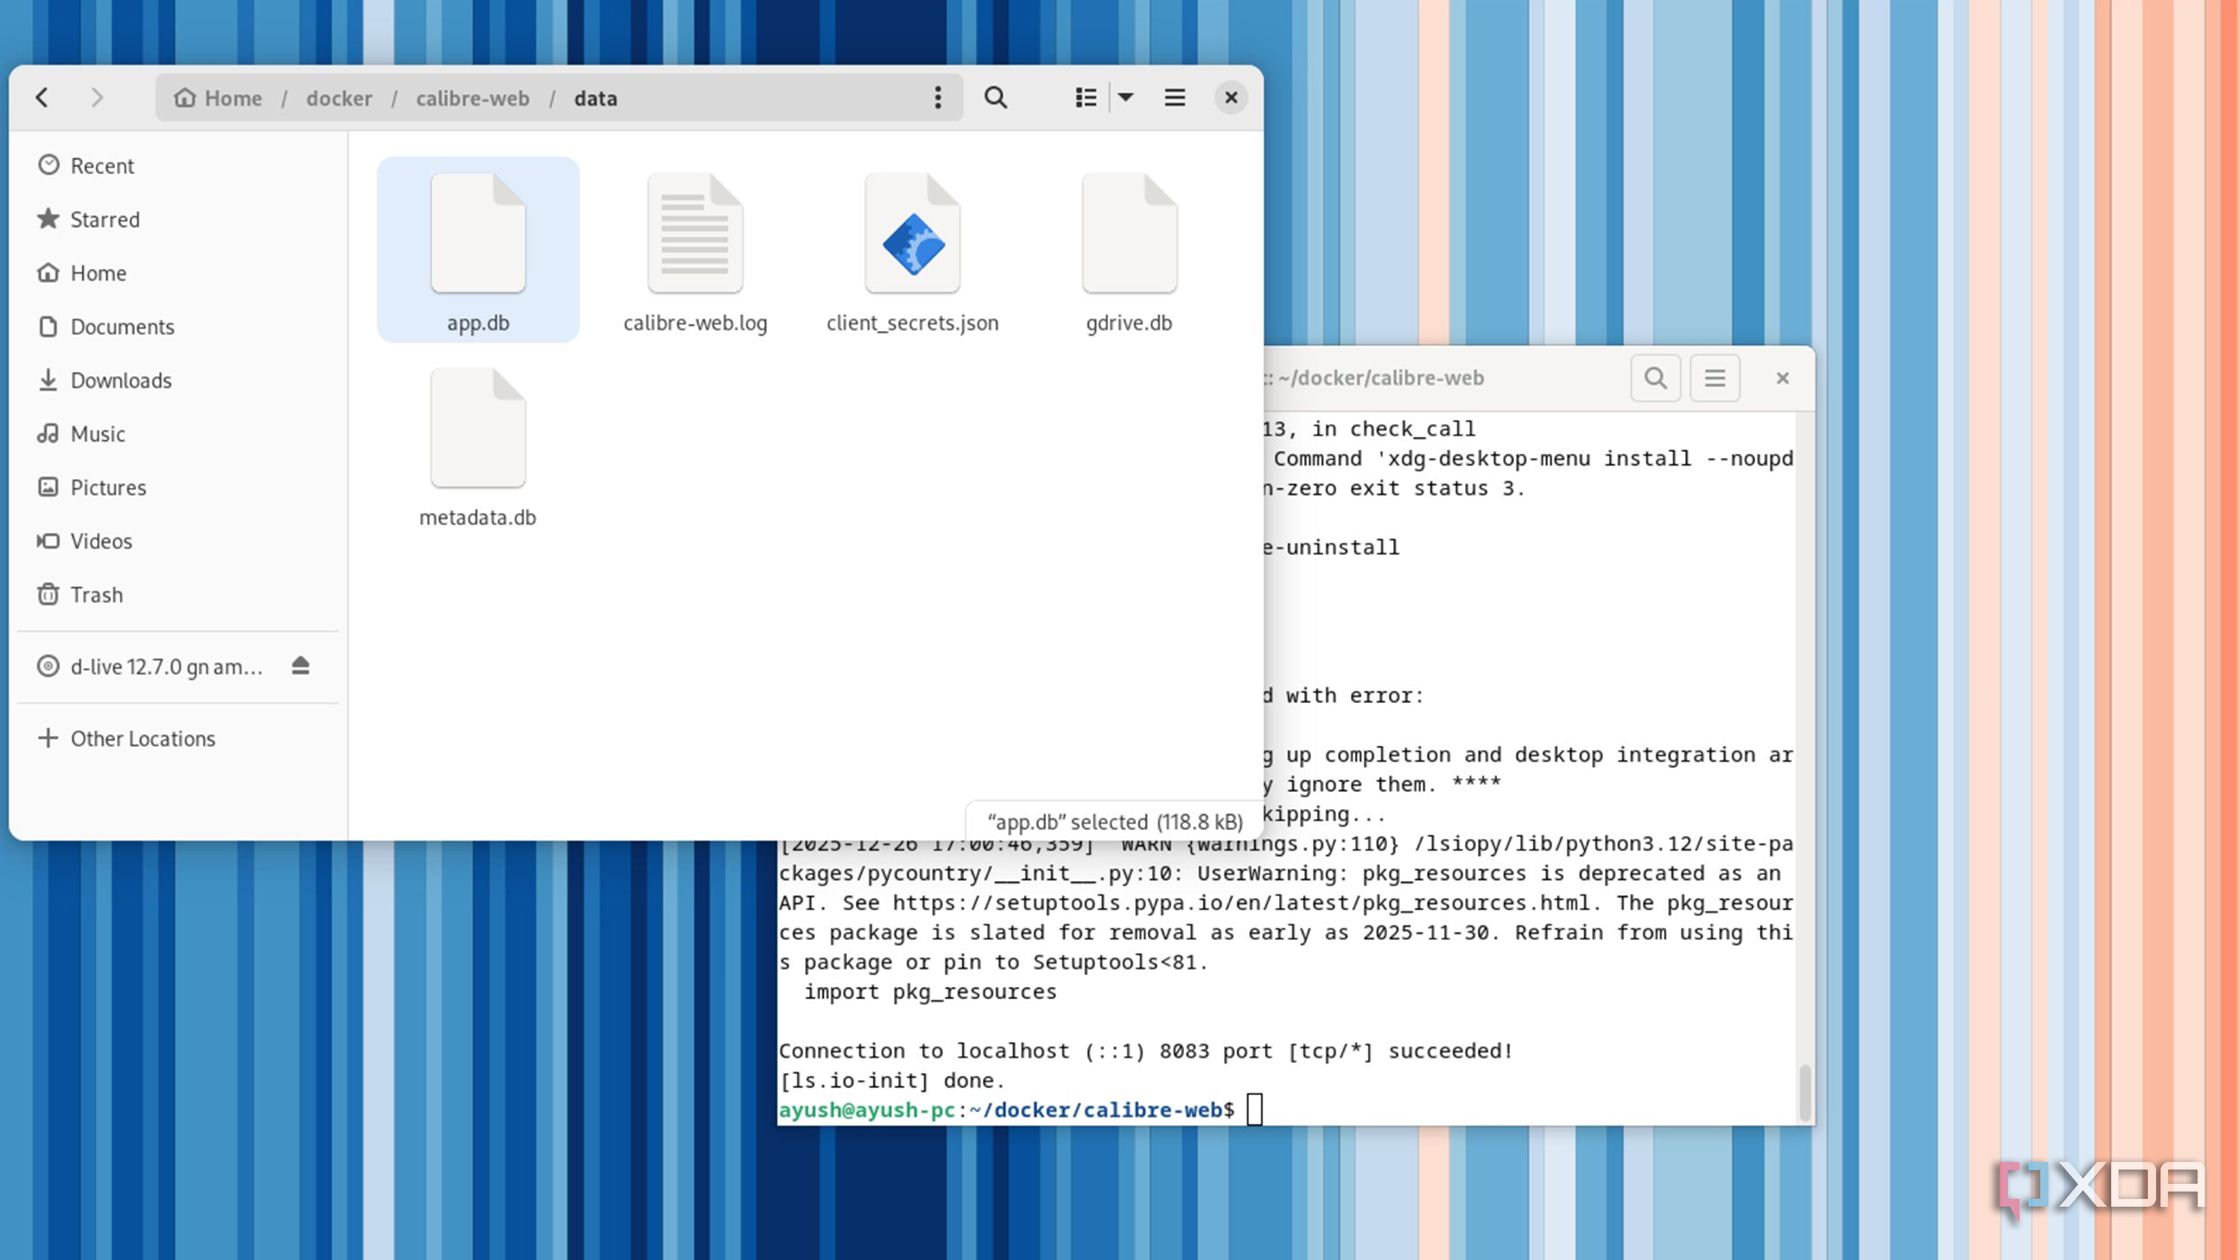Go to docker folder in path bar

[339, 98]
